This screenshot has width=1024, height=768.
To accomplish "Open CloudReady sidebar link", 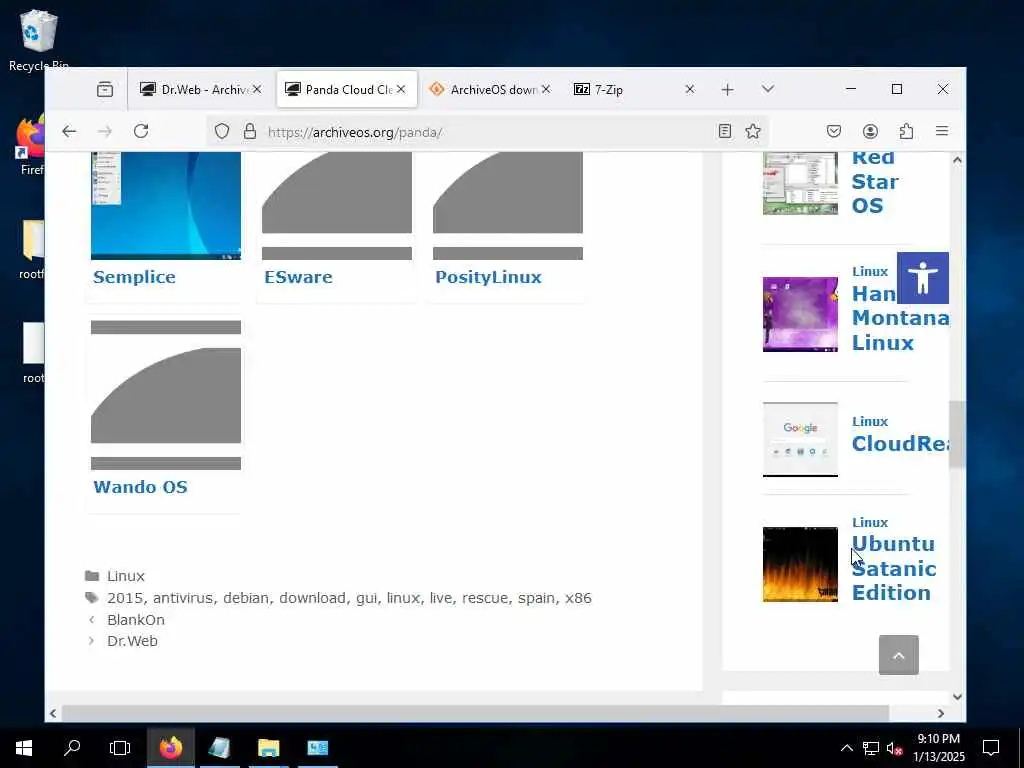I will click(x=900, y=443).
